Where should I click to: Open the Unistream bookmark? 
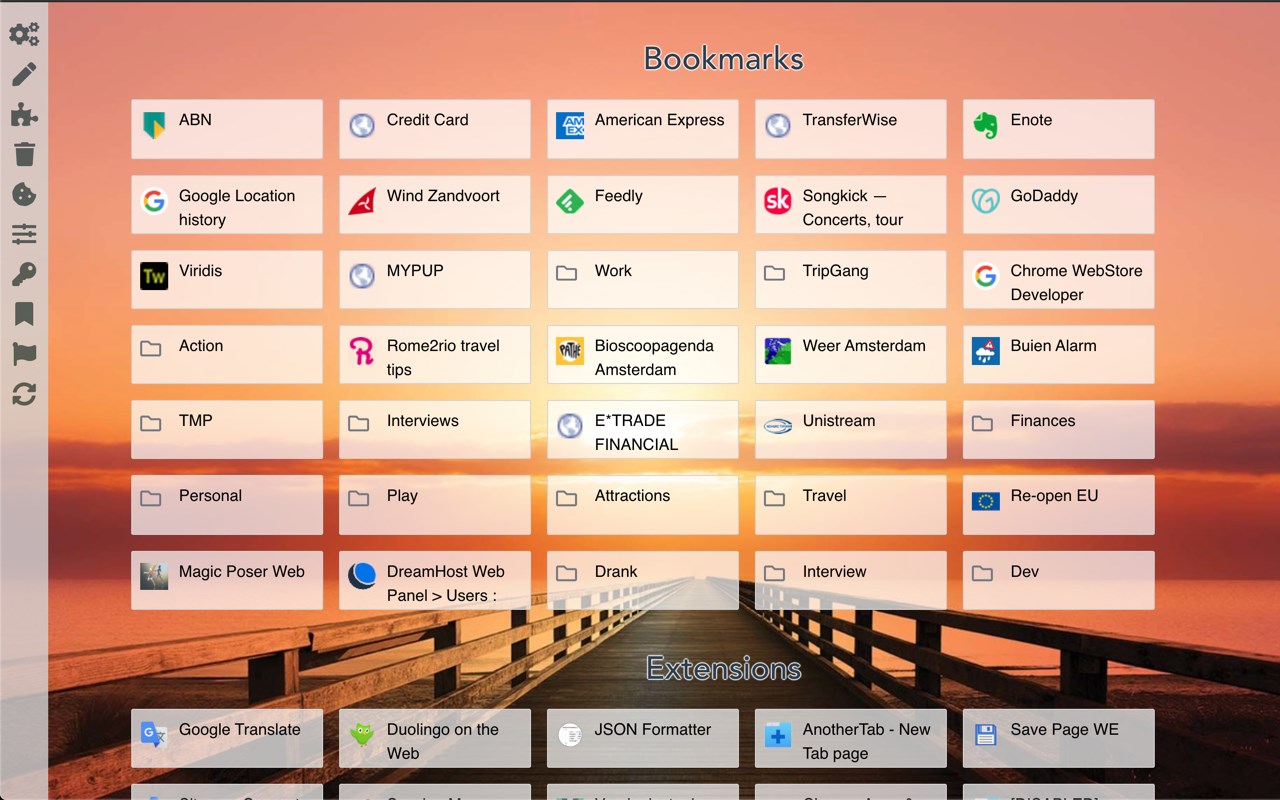click(851, 429)
